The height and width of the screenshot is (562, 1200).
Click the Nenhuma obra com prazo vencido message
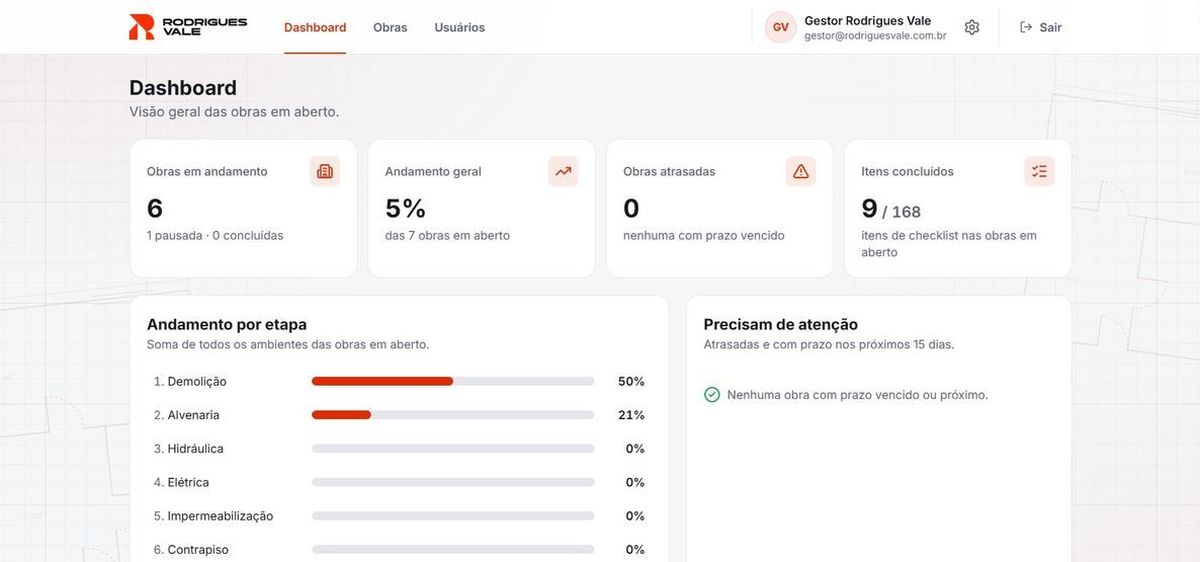tap(858, 395)
